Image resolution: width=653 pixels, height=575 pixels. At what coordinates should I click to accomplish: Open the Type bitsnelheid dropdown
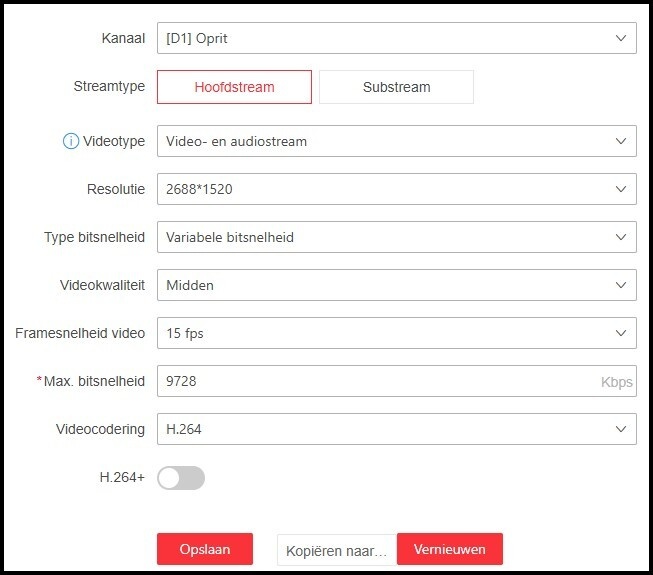(x=396, y=237)
